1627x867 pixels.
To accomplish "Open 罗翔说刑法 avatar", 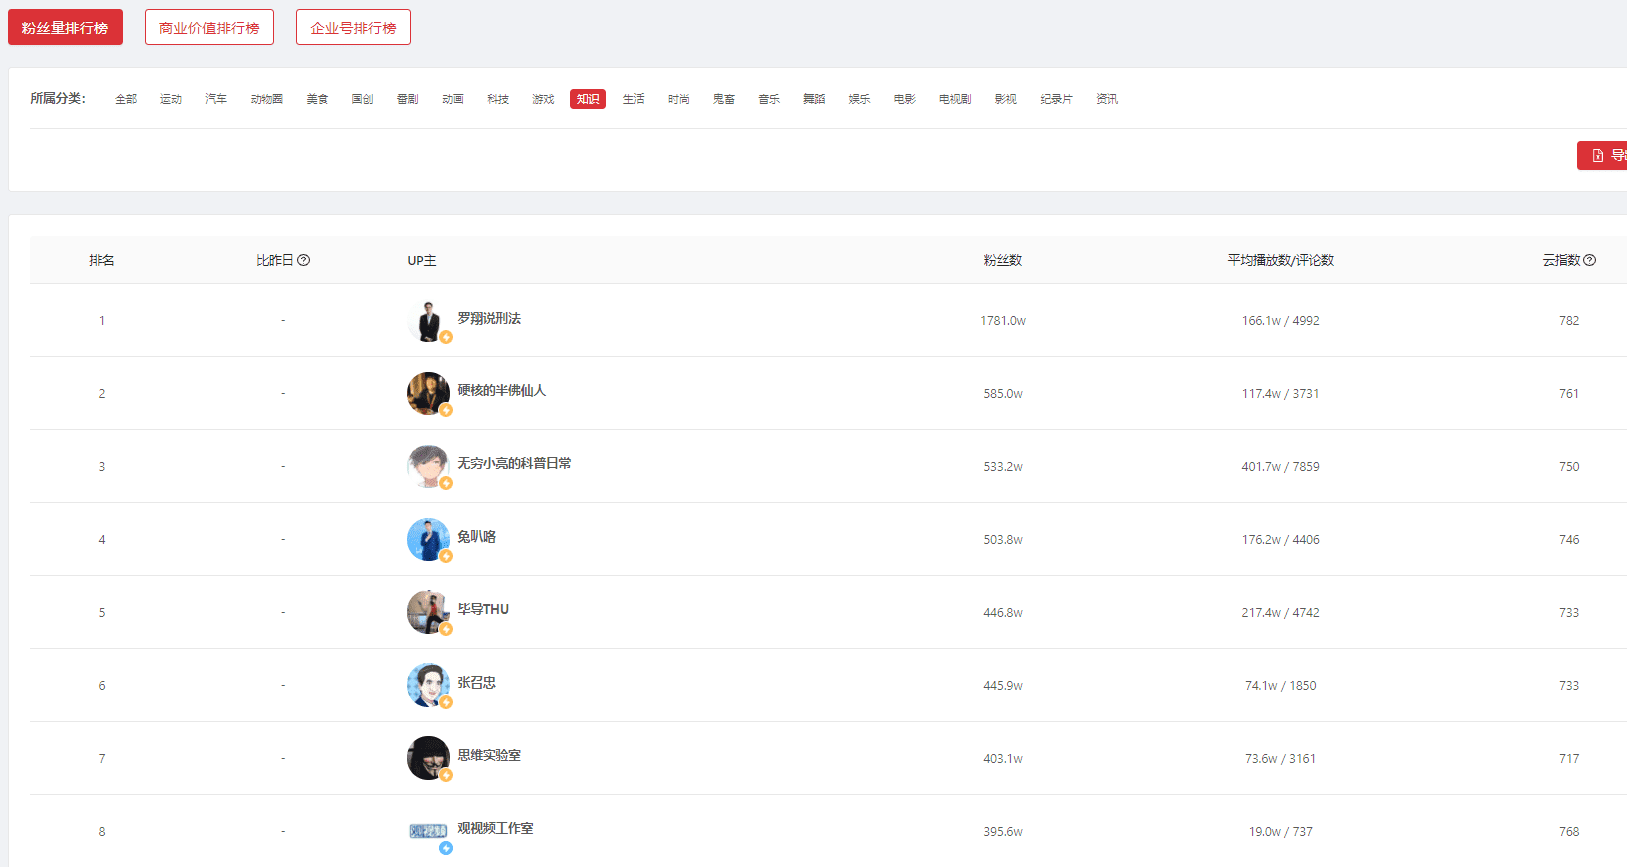I will tap(428, 320).
